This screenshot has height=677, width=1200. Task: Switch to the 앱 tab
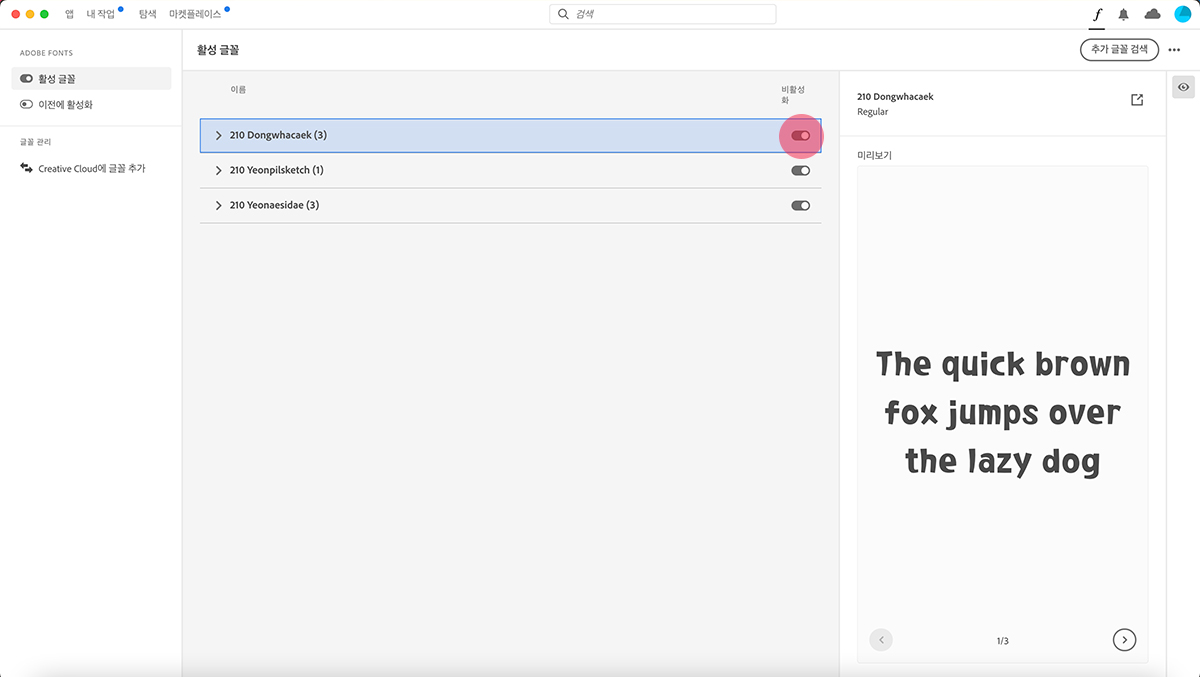(70, 14)
